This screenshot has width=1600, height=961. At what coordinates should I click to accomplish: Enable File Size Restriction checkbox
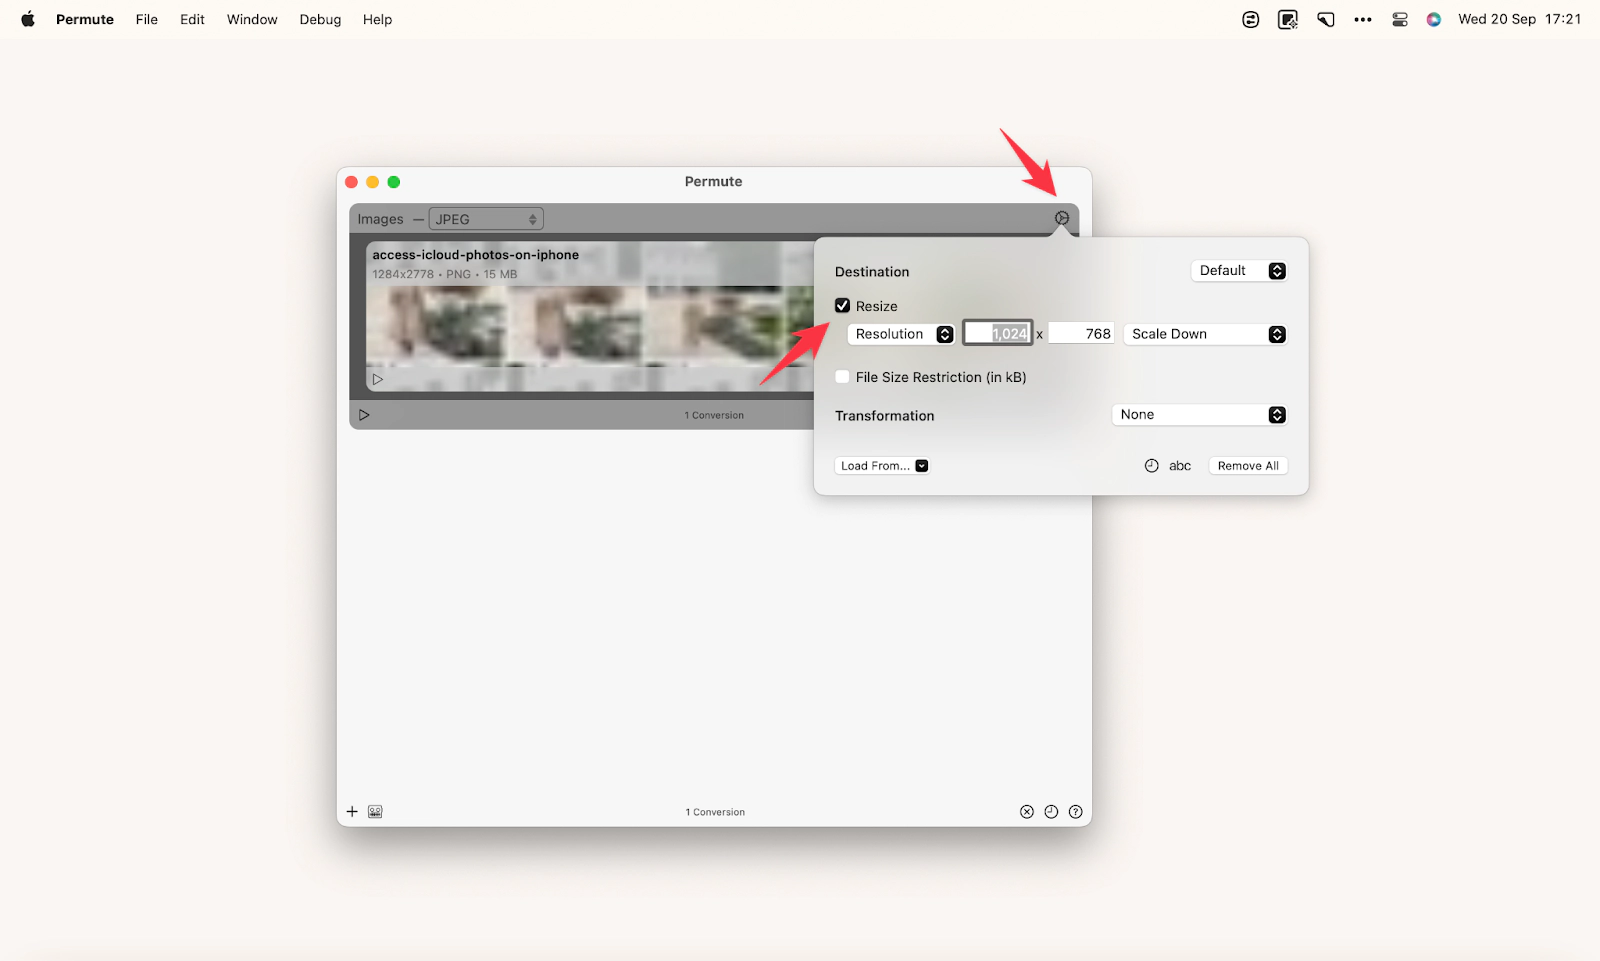[x=843, y=377]
